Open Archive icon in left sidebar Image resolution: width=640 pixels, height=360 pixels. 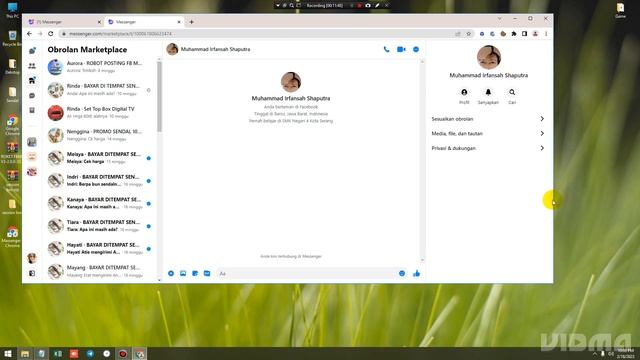point(32,110)
